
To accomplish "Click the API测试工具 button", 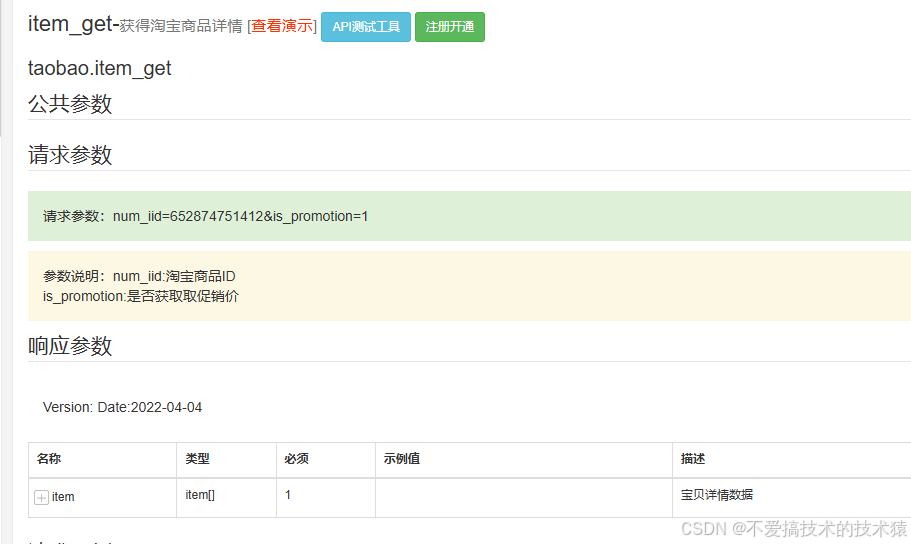I will (365, 27).
